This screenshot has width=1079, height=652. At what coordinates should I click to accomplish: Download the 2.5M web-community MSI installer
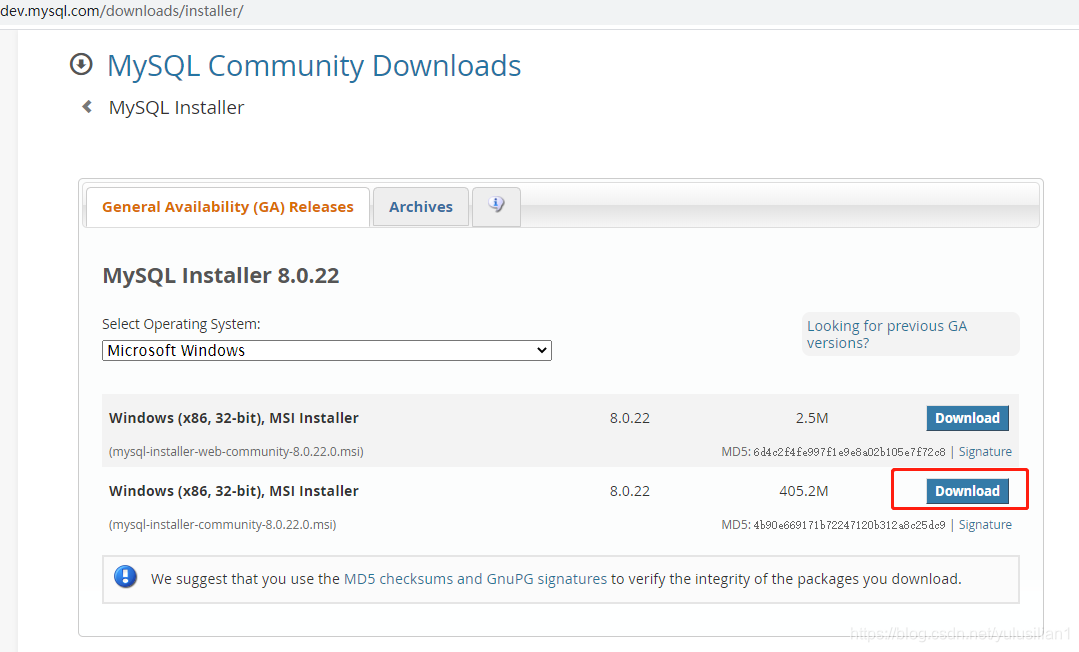[967, 418]
